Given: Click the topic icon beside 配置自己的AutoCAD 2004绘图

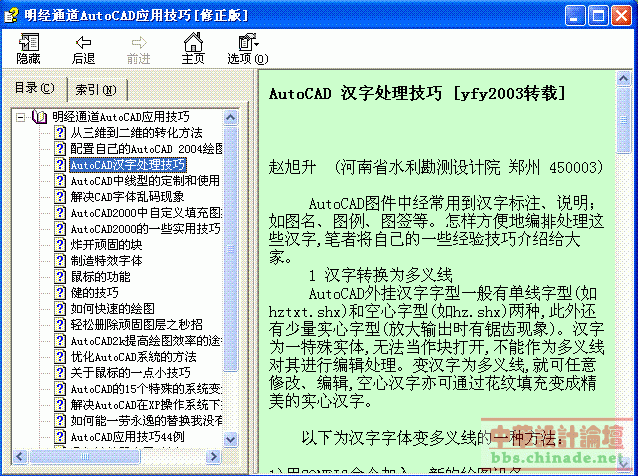Looking at the screenshot, I should click(60, 148).
